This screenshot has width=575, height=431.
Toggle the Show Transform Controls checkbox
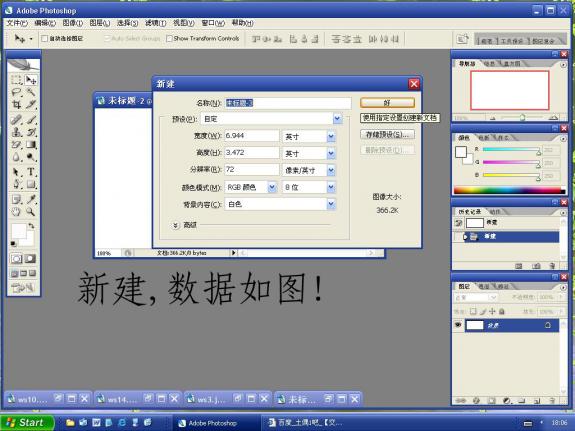[x=169, y=39]
